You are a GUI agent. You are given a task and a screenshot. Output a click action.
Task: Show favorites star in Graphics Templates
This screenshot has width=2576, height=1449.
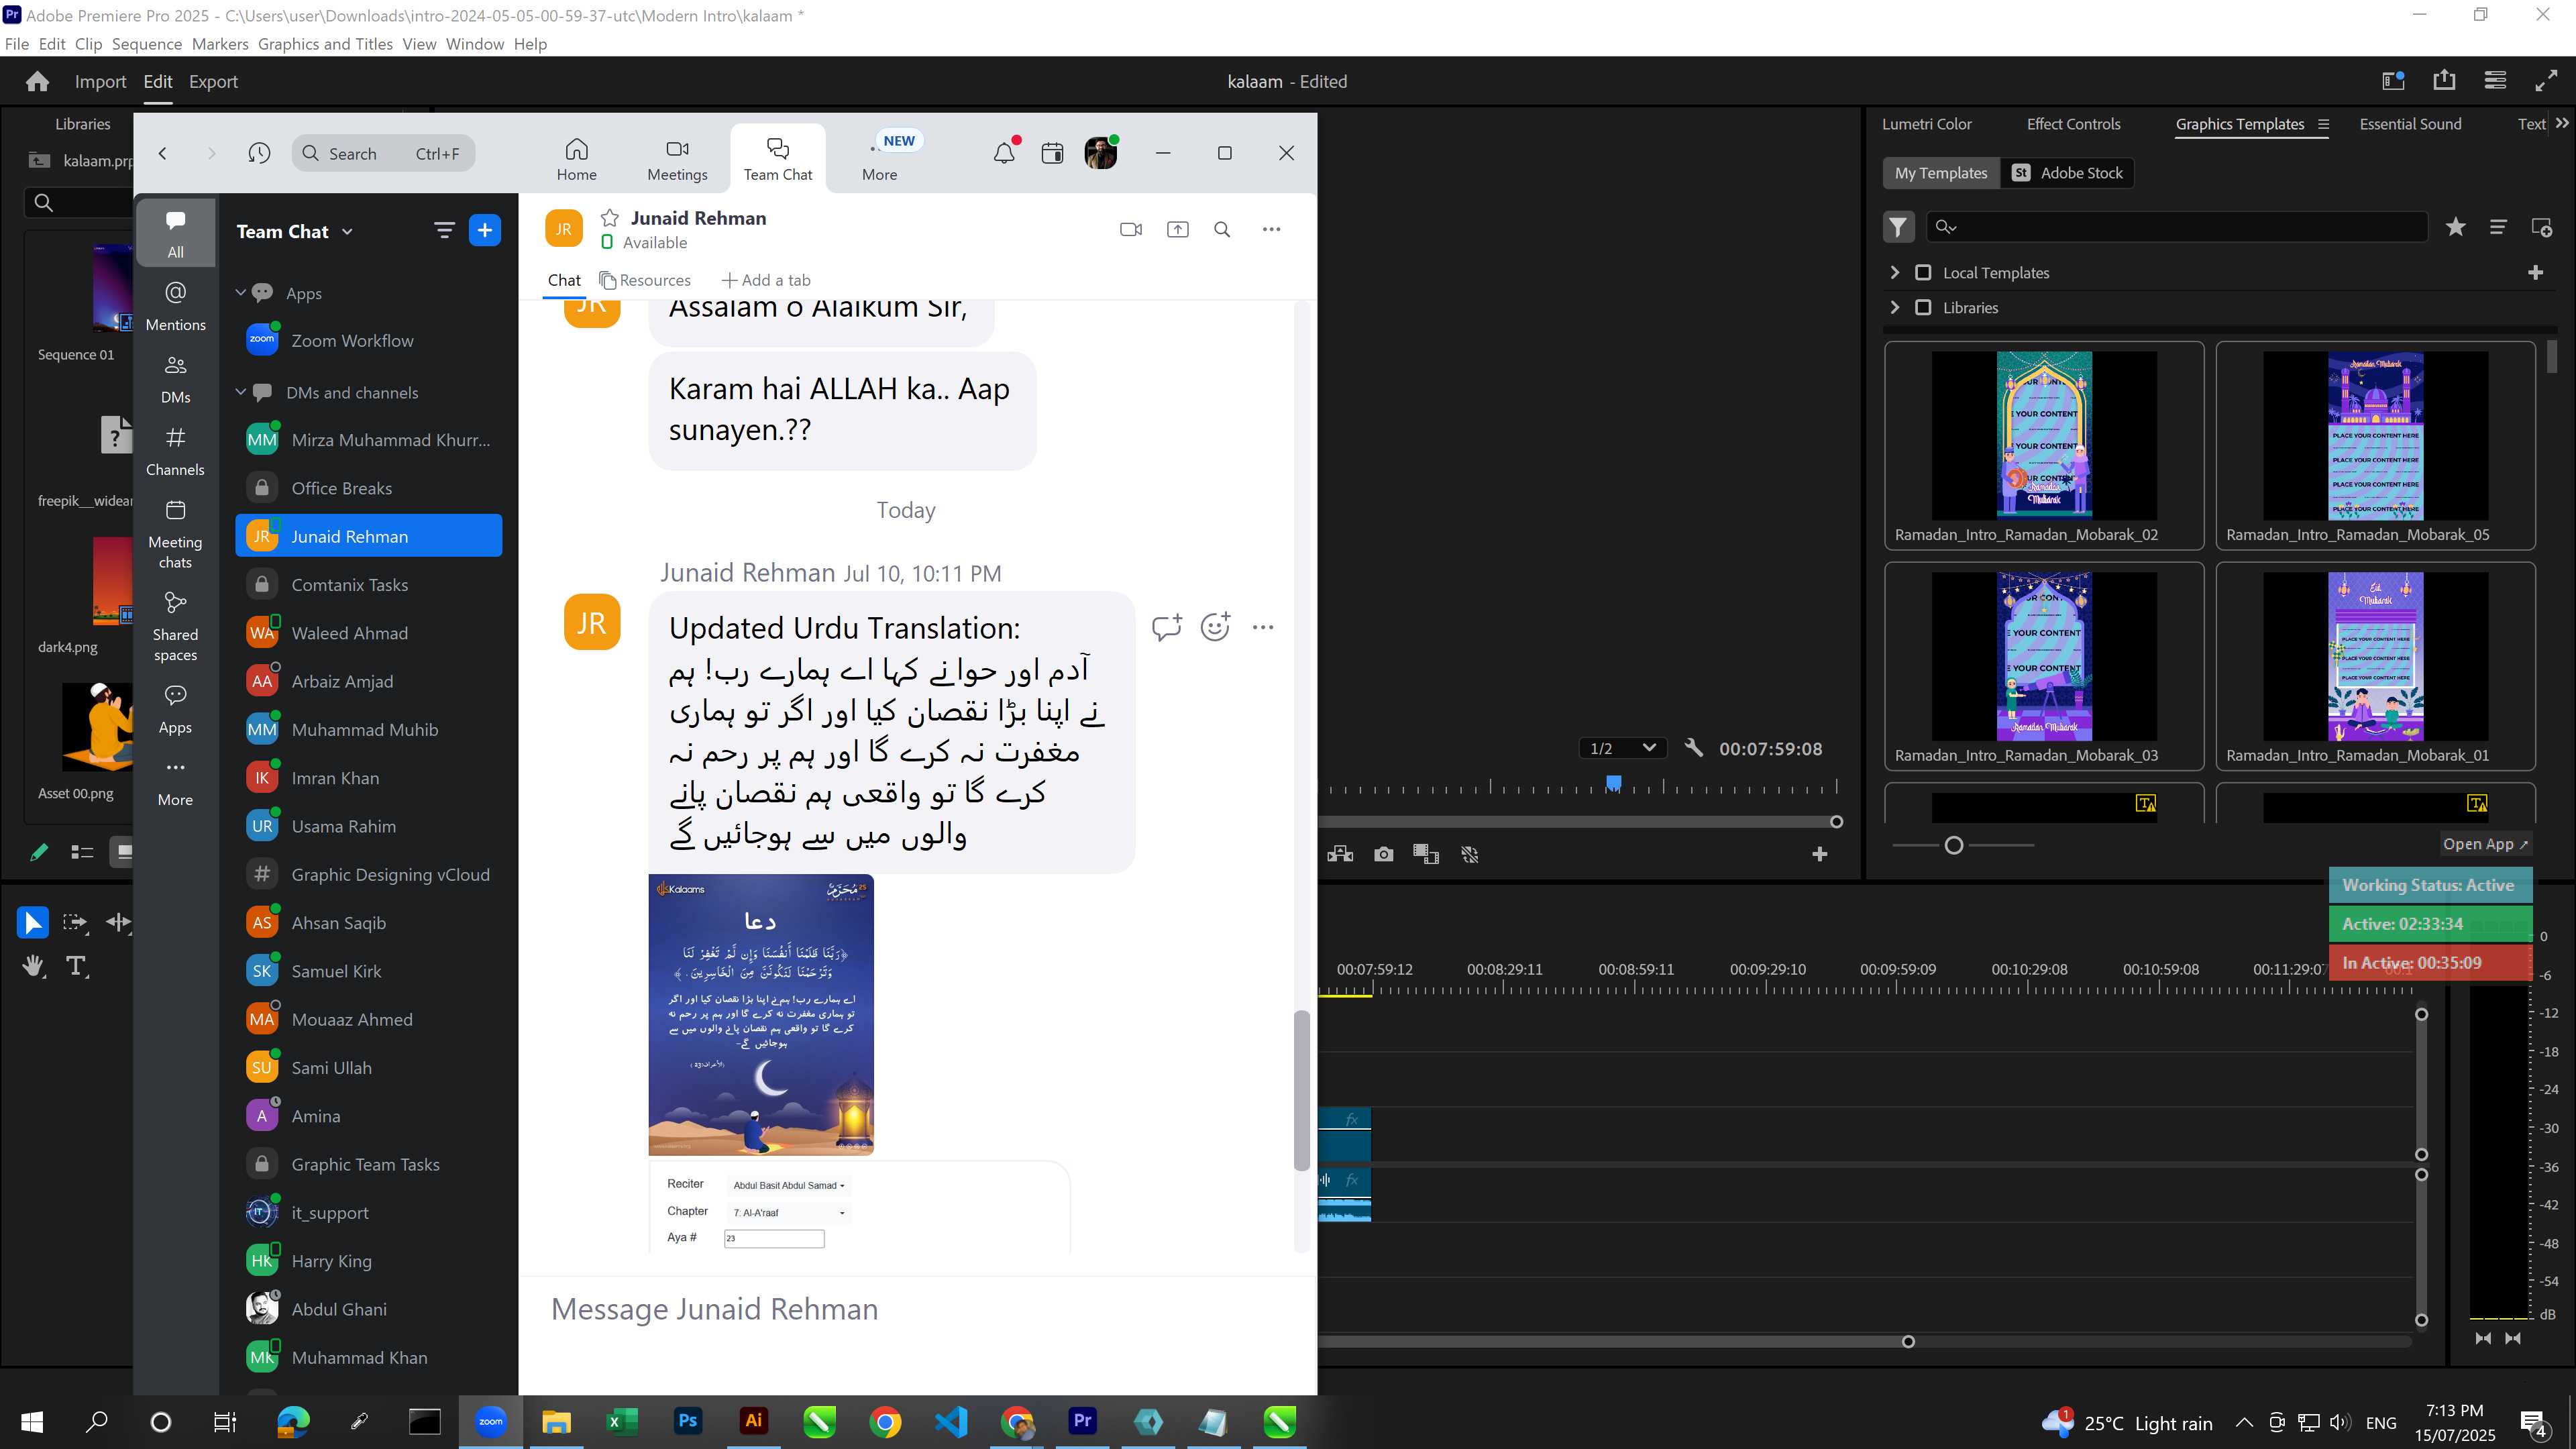coord(2455,227)
